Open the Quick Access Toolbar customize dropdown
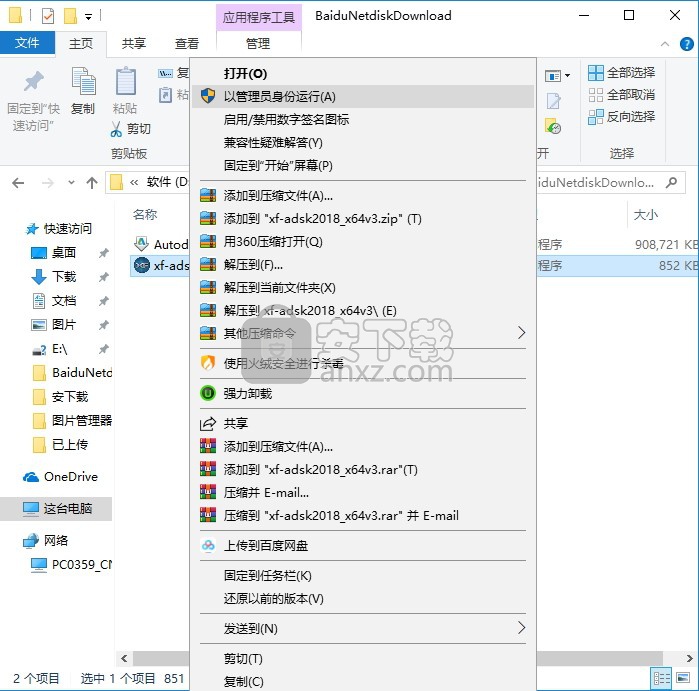699x691 pixels. (89, 17)
